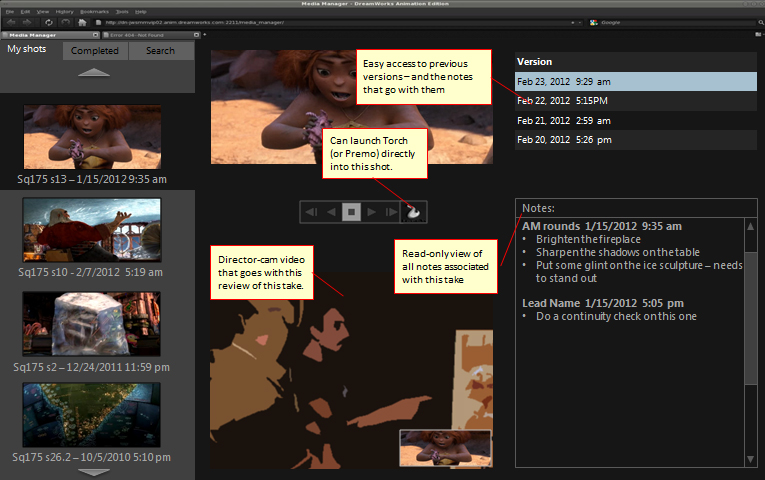Viewport: 765px width, 480px height.
Task: Open the File menu
Action: click(x=10, y=12)
